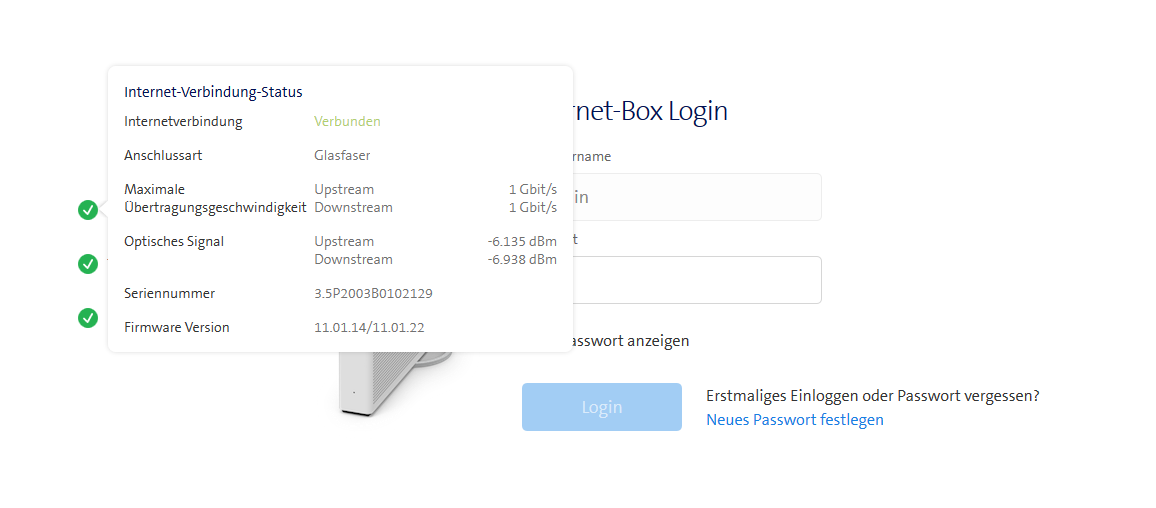1156x508 pixels.
Task: Click the Maximale Übertragungsgeschwindigkeit label
Action: [215, 198]
